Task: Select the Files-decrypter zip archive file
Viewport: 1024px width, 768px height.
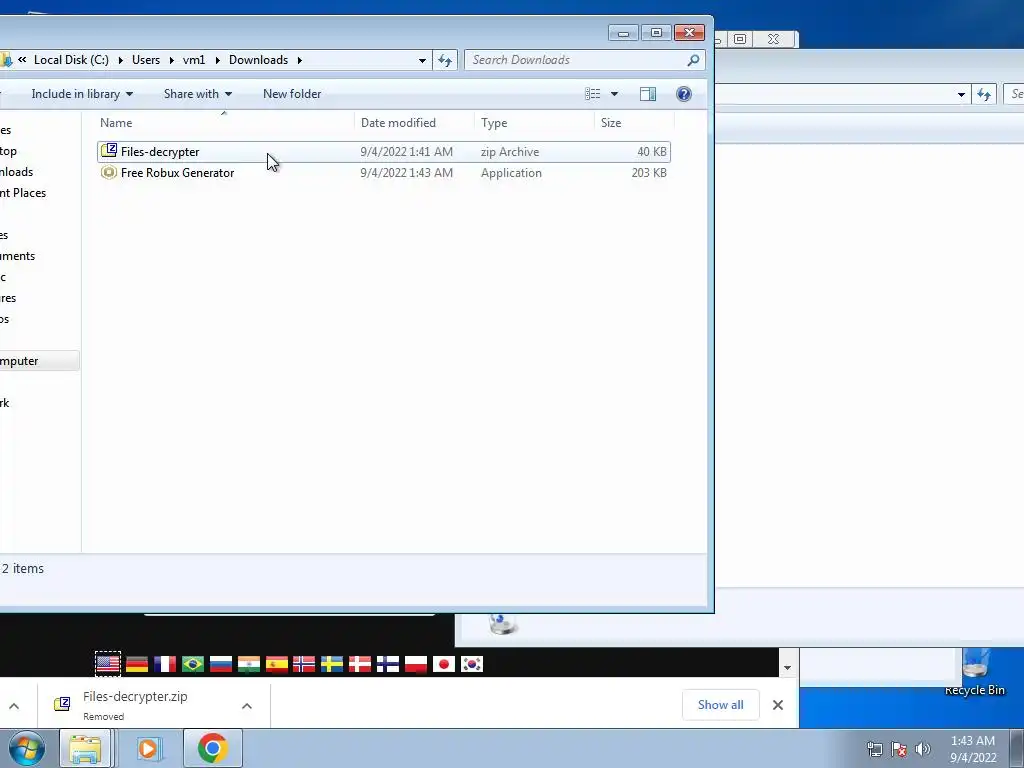Action: click(383, 152)
